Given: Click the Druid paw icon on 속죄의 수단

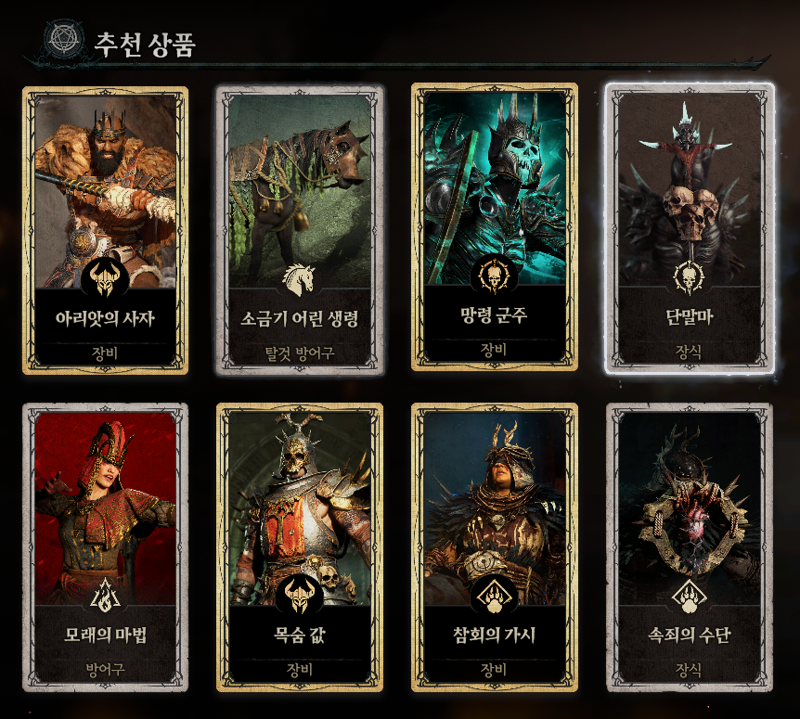Looking at the screenshot, I should point(689,597).
